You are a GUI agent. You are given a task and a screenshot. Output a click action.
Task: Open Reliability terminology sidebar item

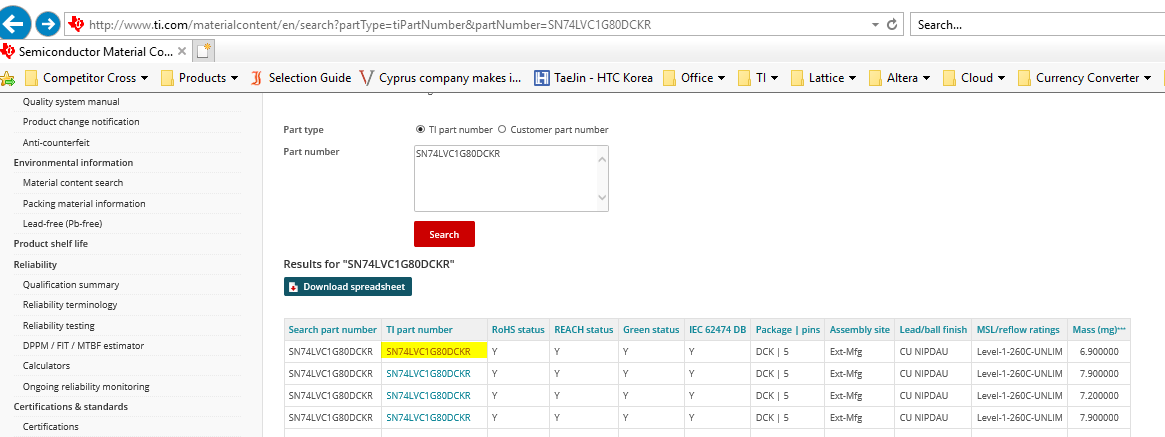[70, 305]
